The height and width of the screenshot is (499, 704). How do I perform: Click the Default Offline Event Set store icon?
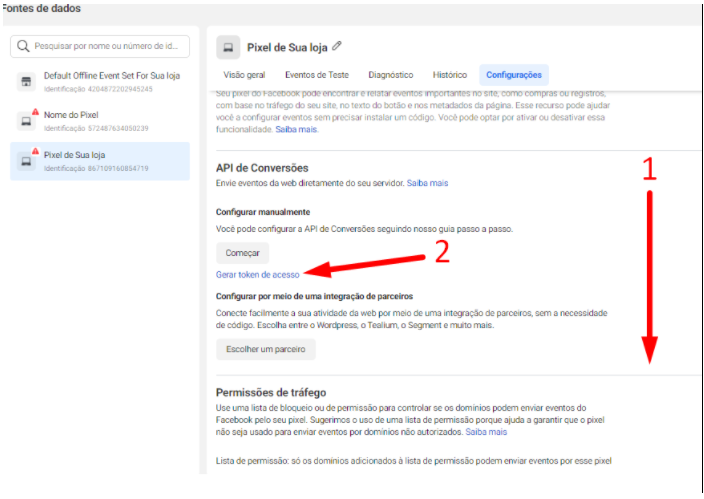pyautogui.click(x=26, y=82)
